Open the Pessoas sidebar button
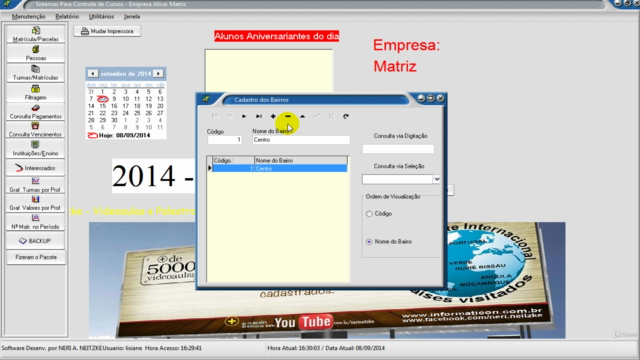The image size is (640, 360). [x=36, y=53]
